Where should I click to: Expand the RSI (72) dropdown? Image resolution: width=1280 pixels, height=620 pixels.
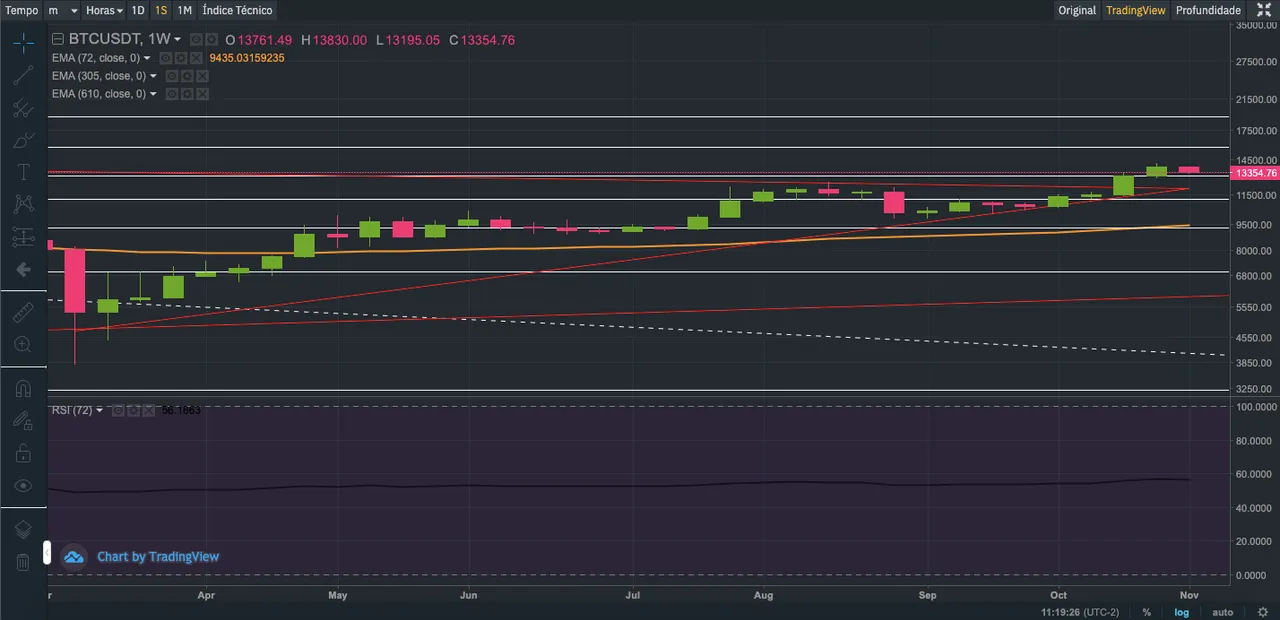pos(100,410)
